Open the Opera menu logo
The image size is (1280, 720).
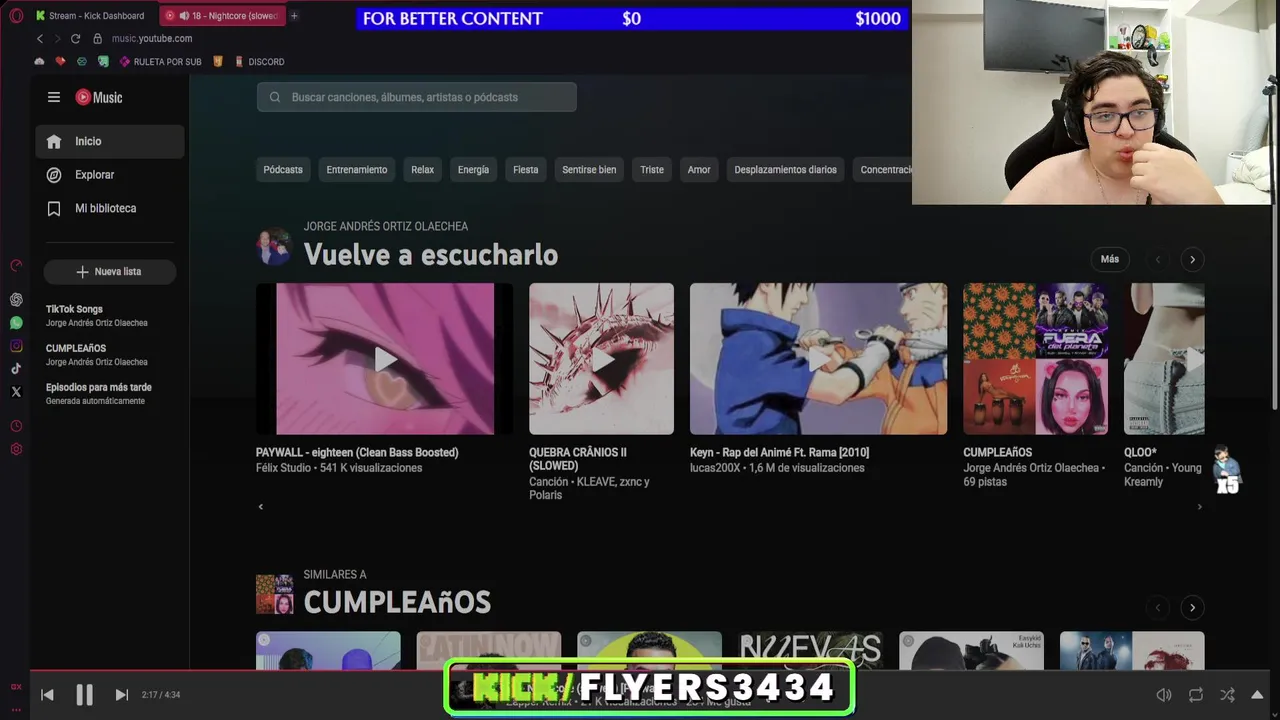click(16, 15)
